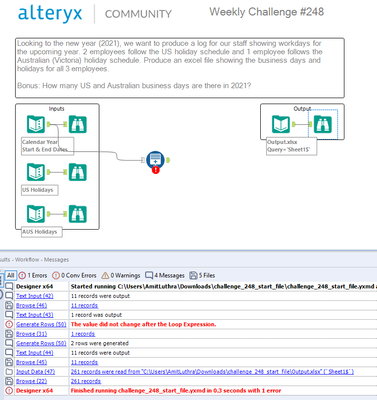Filter results by 4 Messages
Screen dimensions: 377x400
[x=165, y=276]
